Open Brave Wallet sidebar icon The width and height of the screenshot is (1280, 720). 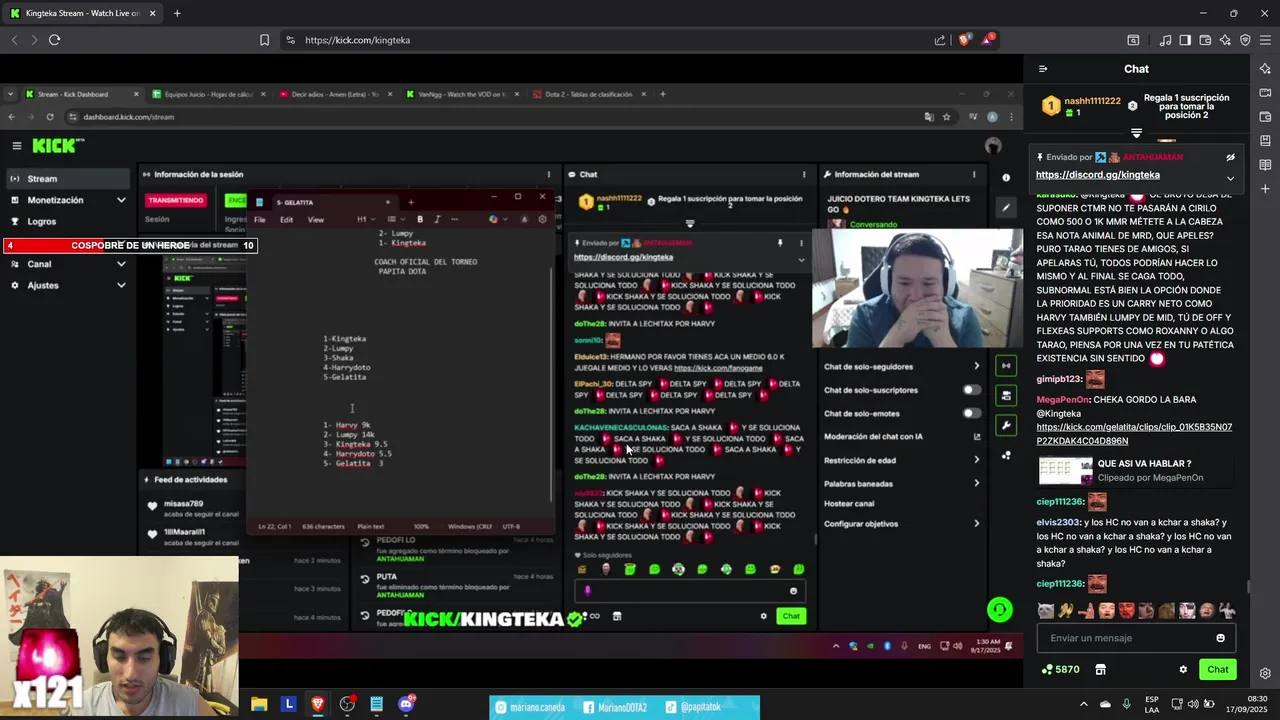click(1265, 117)
